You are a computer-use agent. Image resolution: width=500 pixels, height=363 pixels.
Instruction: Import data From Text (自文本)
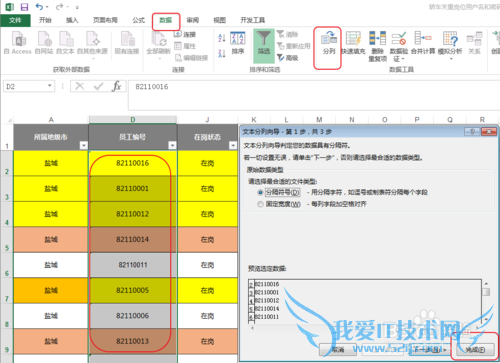65,43
